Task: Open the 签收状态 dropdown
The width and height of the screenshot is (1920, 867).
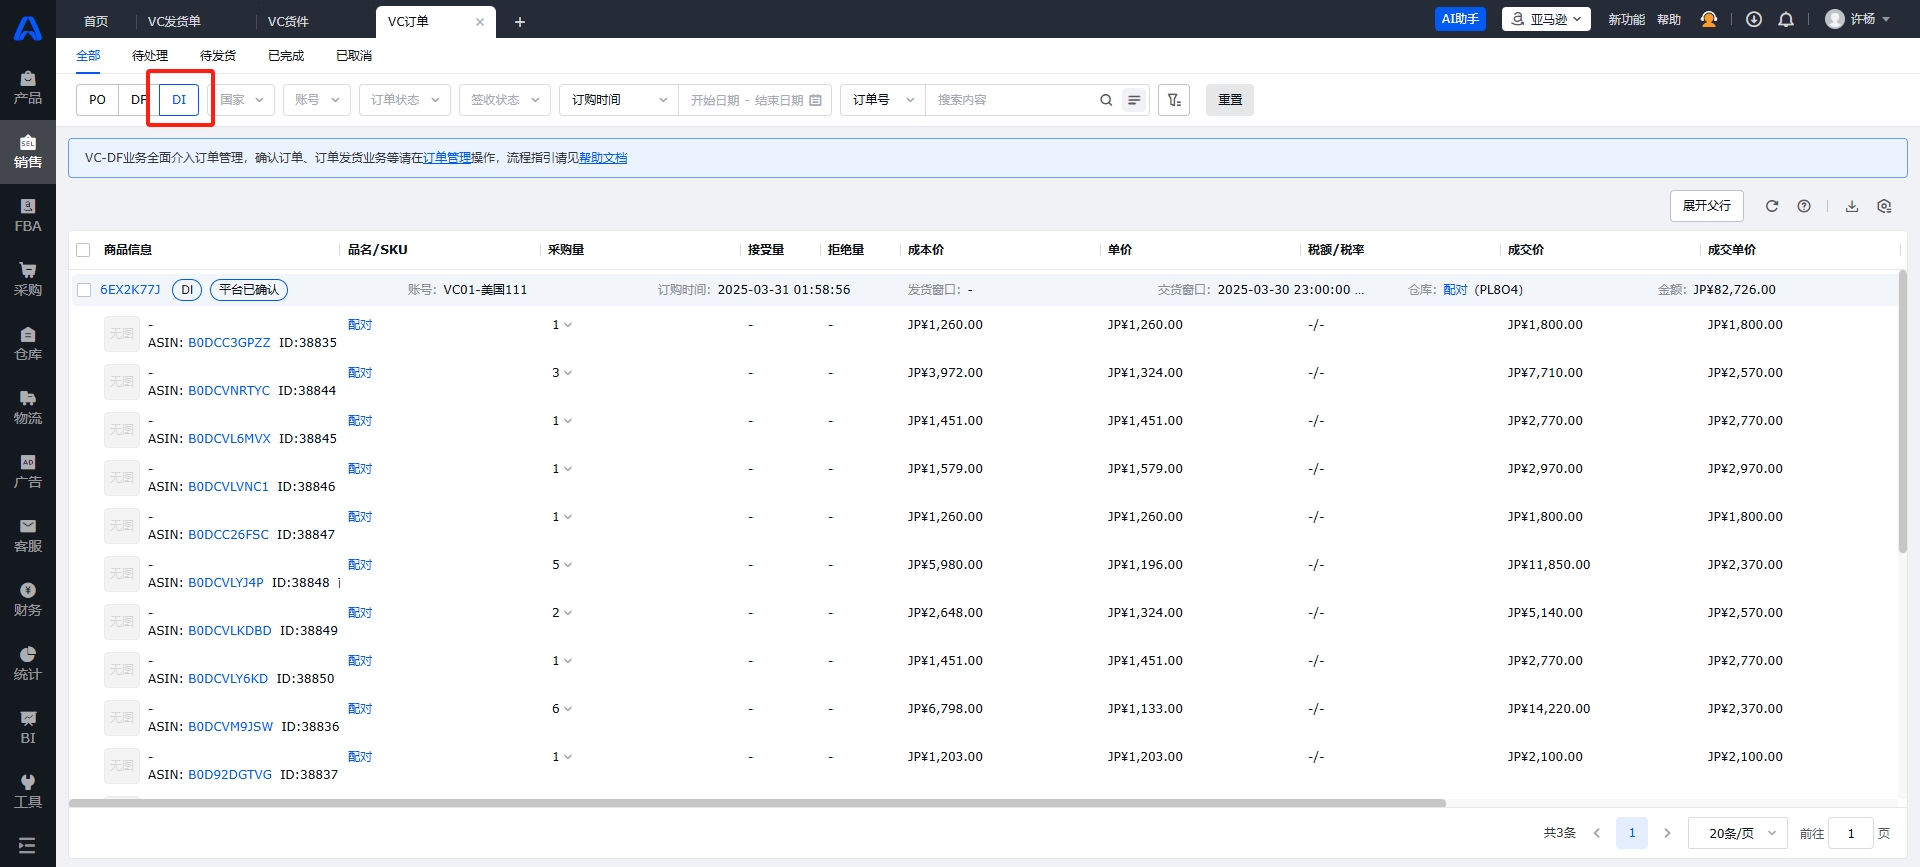Action: point(505,100)
